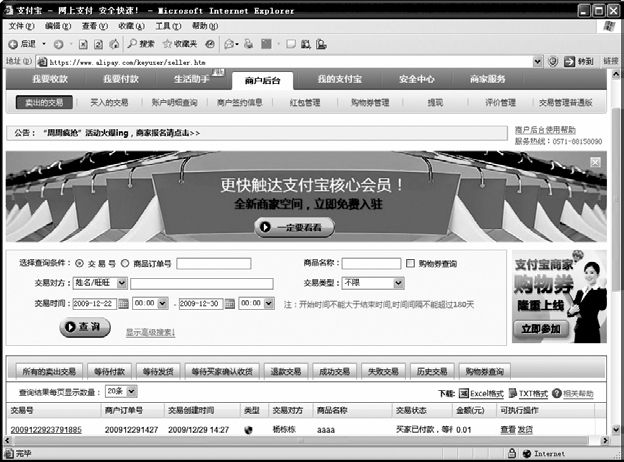Click the type icon in the transaction row

(248, 430)
